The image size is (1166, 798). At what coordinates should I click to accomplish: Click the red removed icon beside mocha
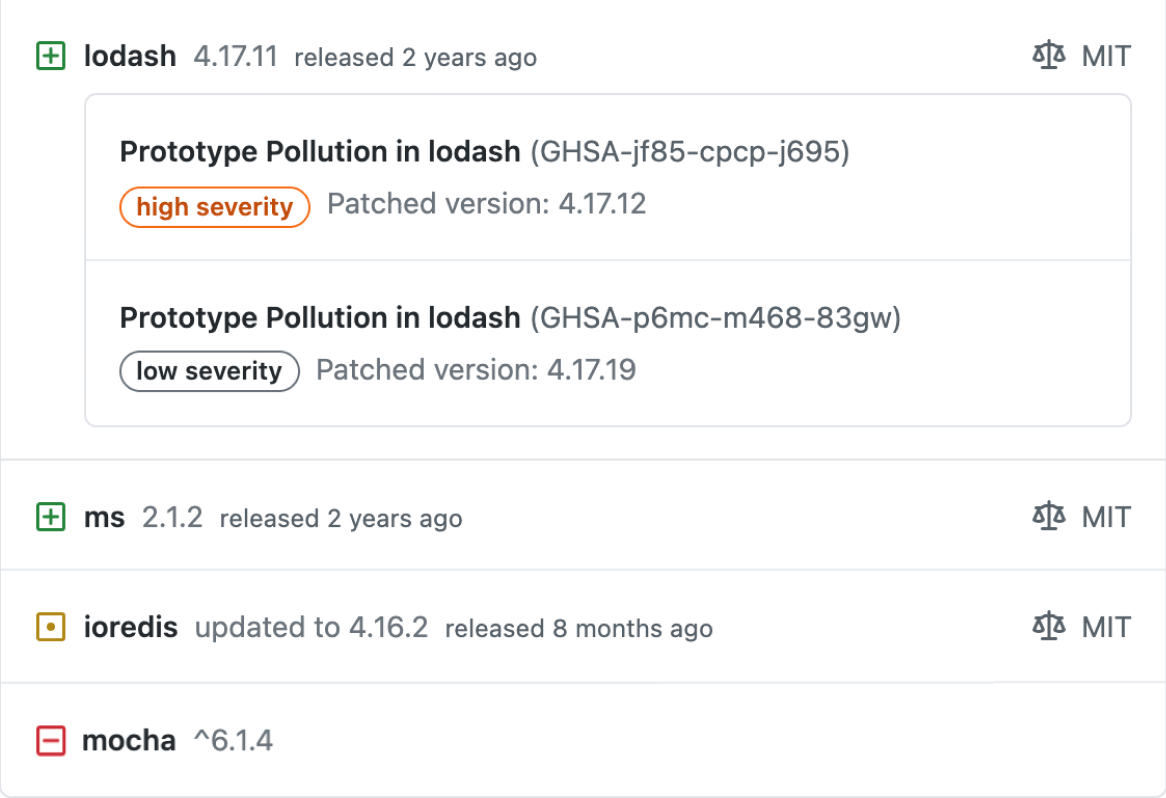50,741
